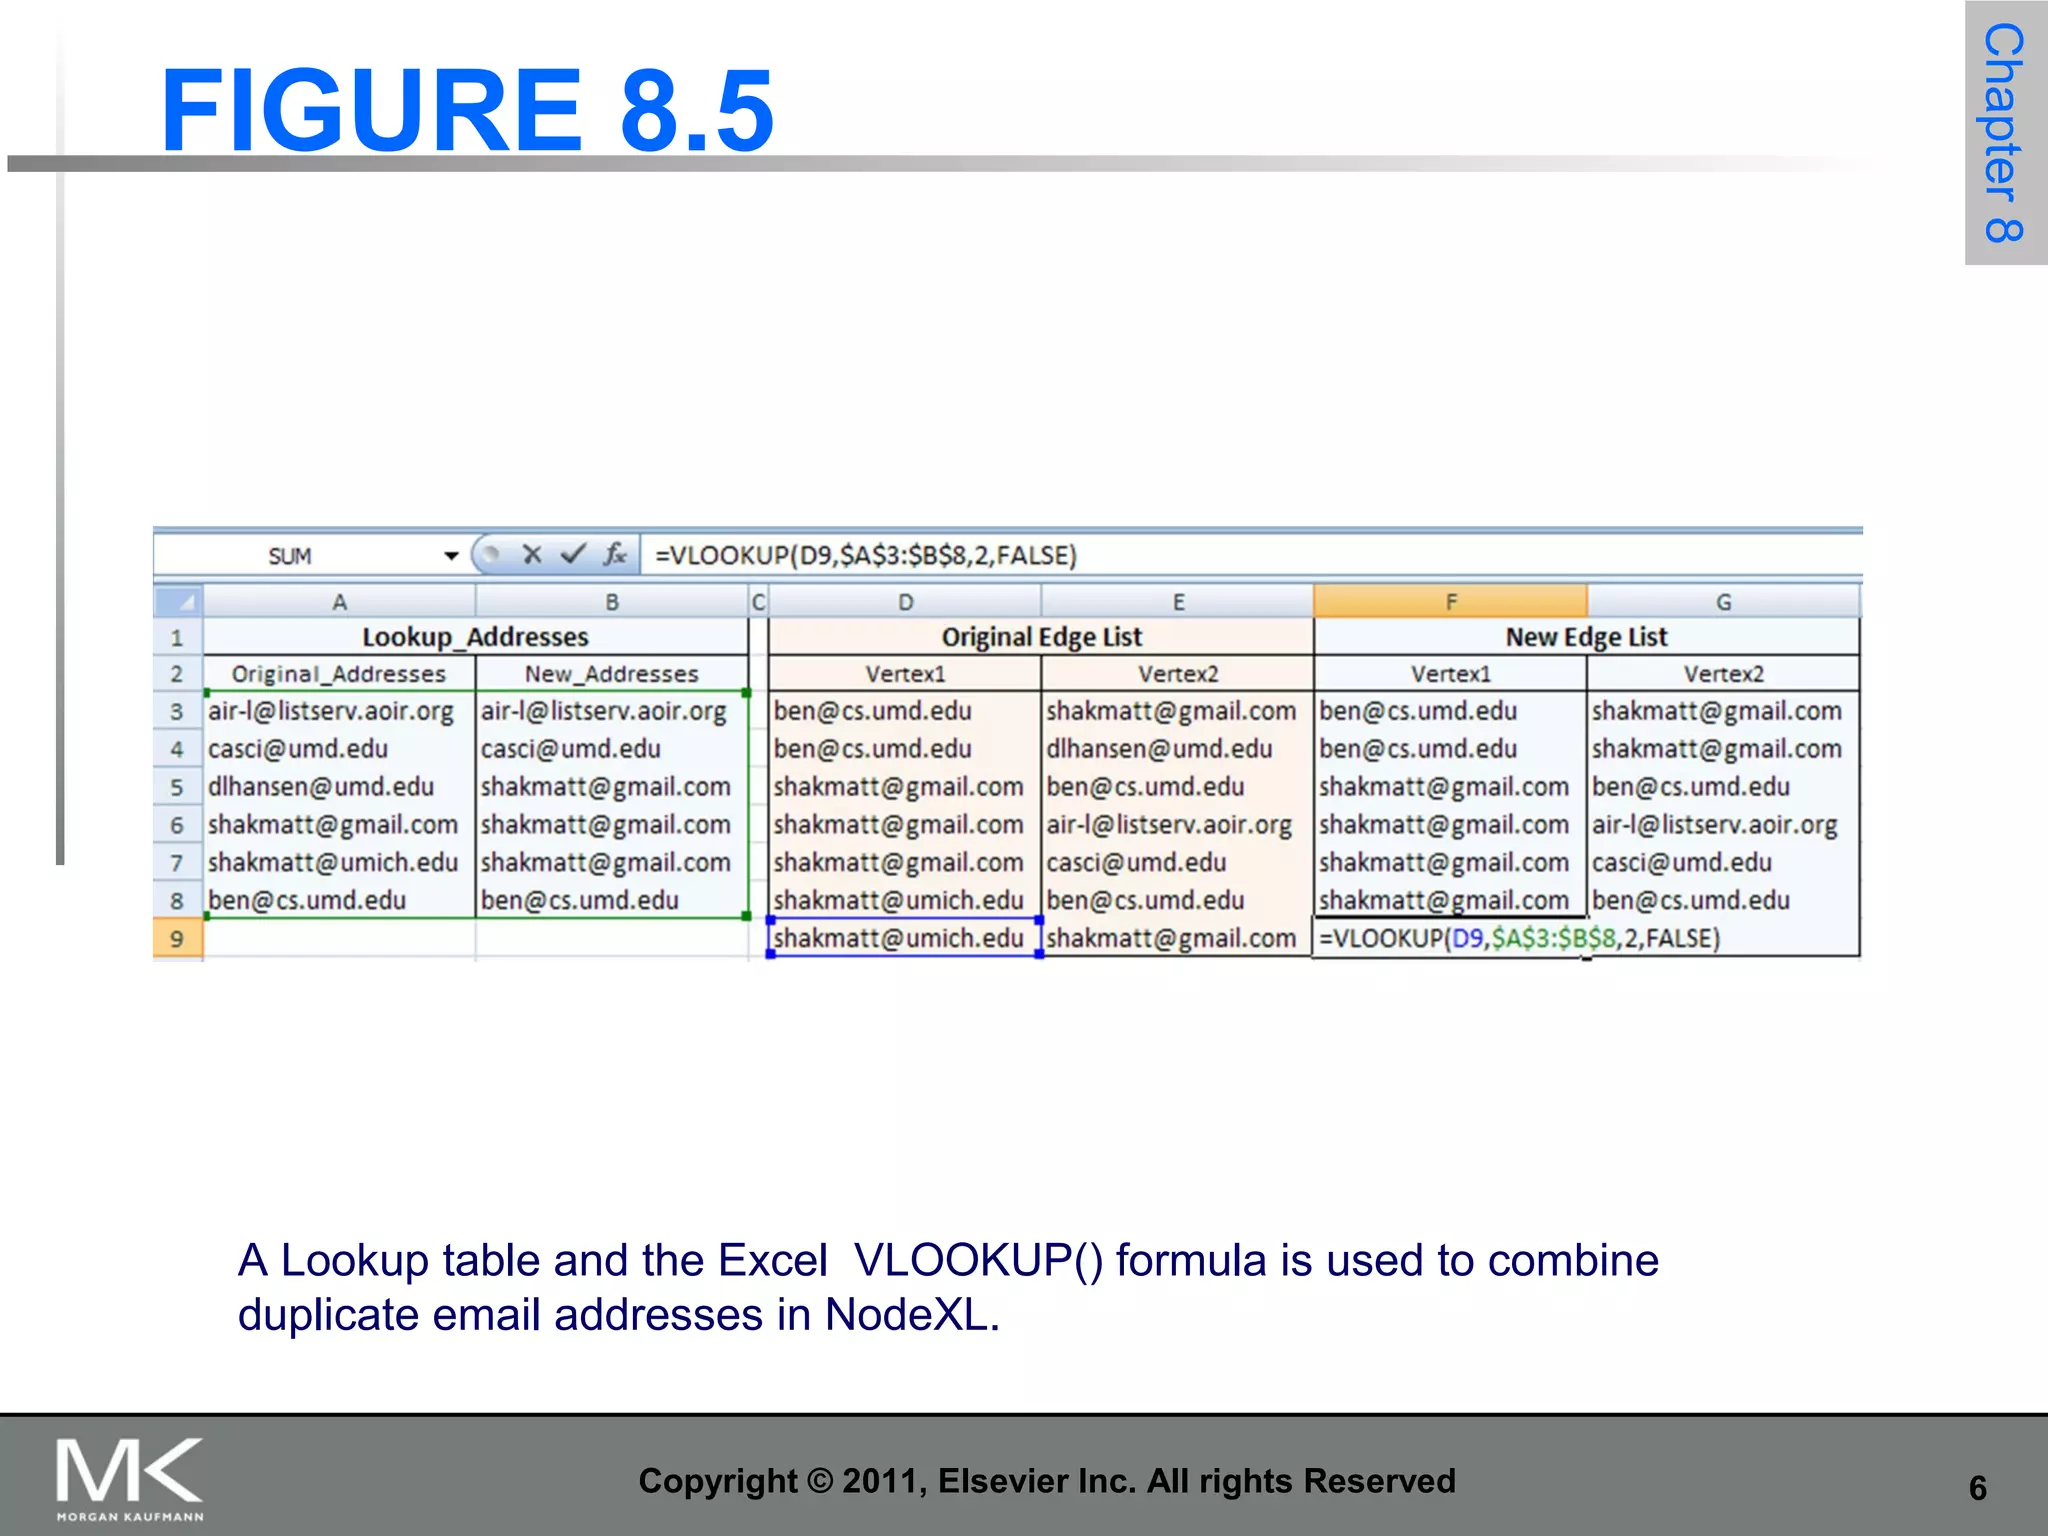Click Vertex2 under Original Edge List
Screen dimensions: 2048x1536
click(1178, 674)
